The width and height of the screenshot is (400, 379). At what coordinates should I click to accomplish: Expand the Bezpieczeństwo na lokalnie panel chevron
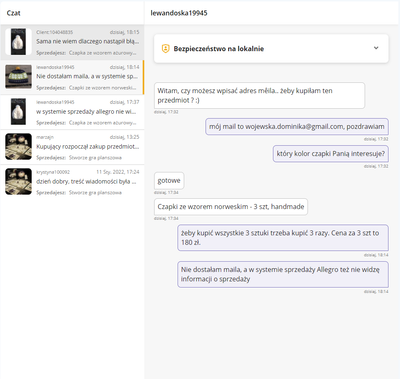click(x=376, y=48)
